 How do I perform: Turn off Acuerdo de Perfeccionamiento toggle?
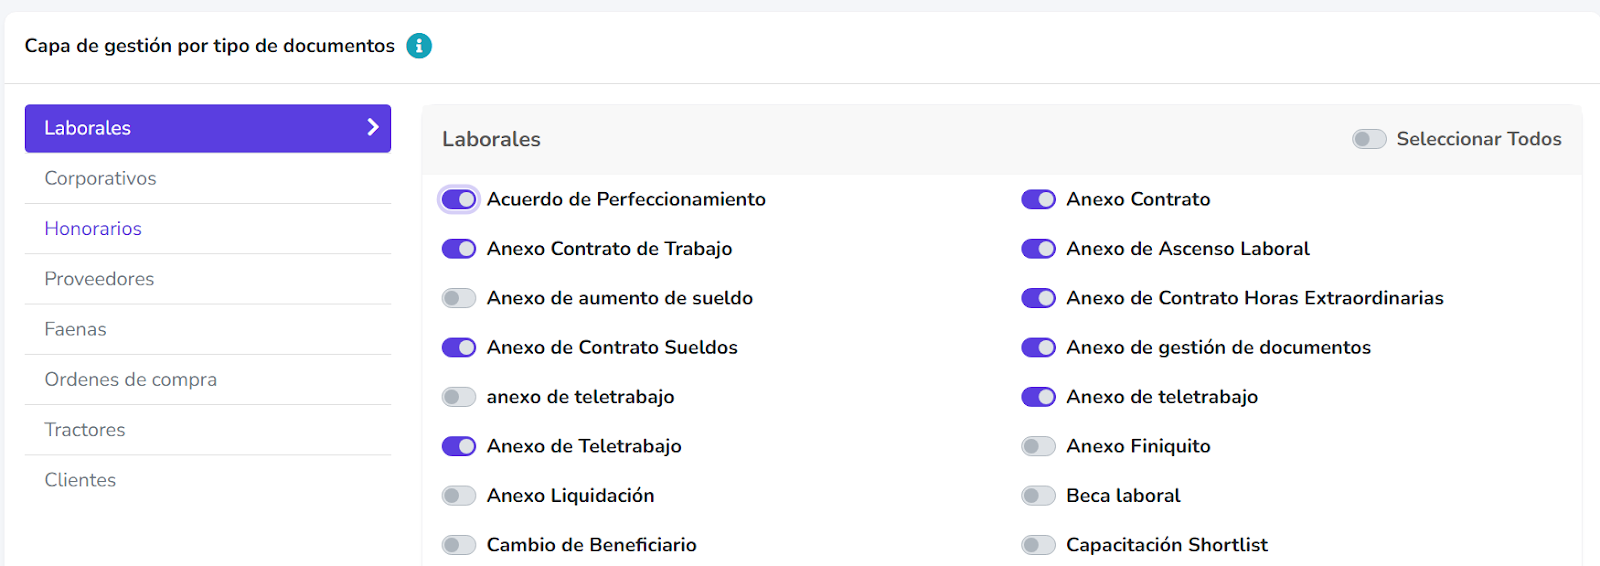pyautogui.click(x=459, y=199)
